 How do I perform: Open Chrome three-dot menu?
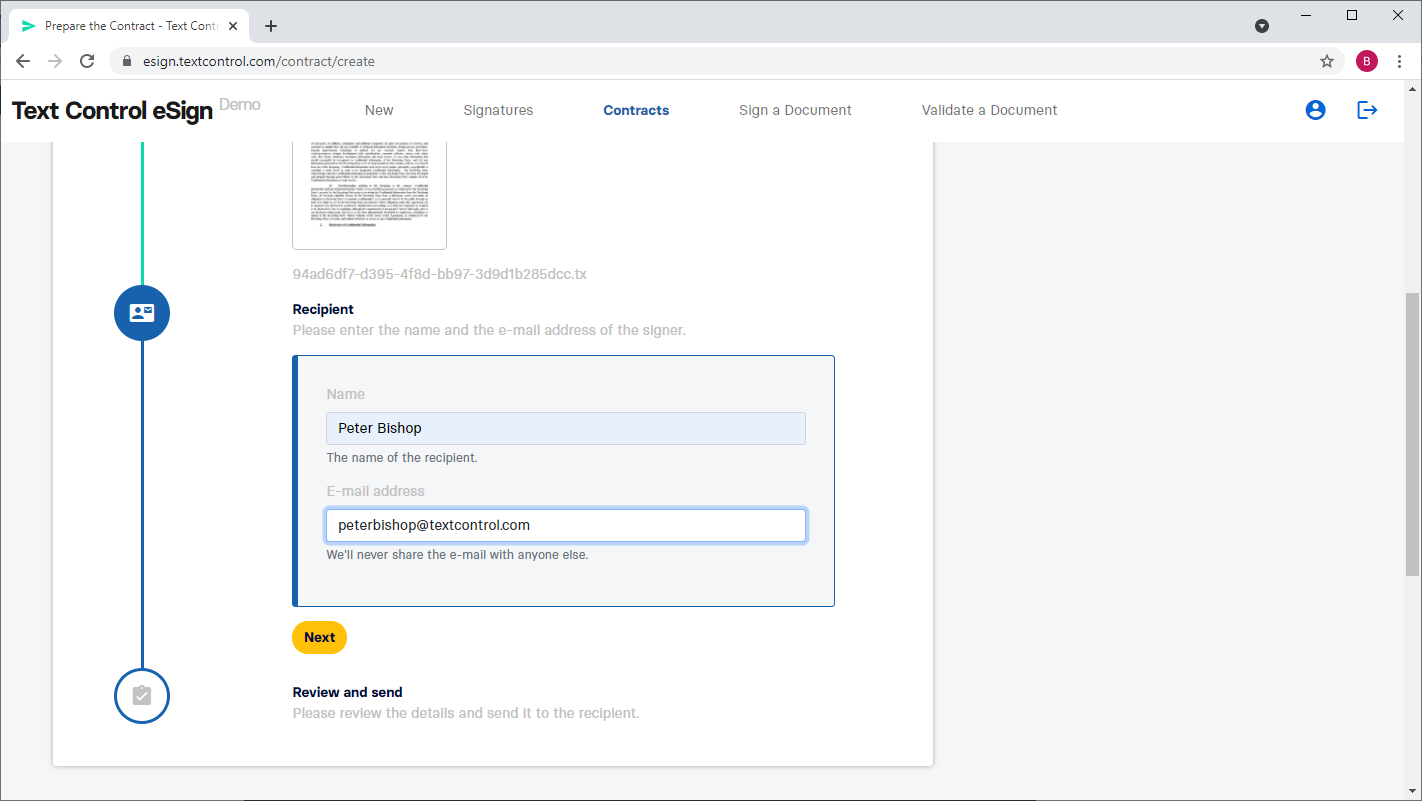click(1399, 61)
